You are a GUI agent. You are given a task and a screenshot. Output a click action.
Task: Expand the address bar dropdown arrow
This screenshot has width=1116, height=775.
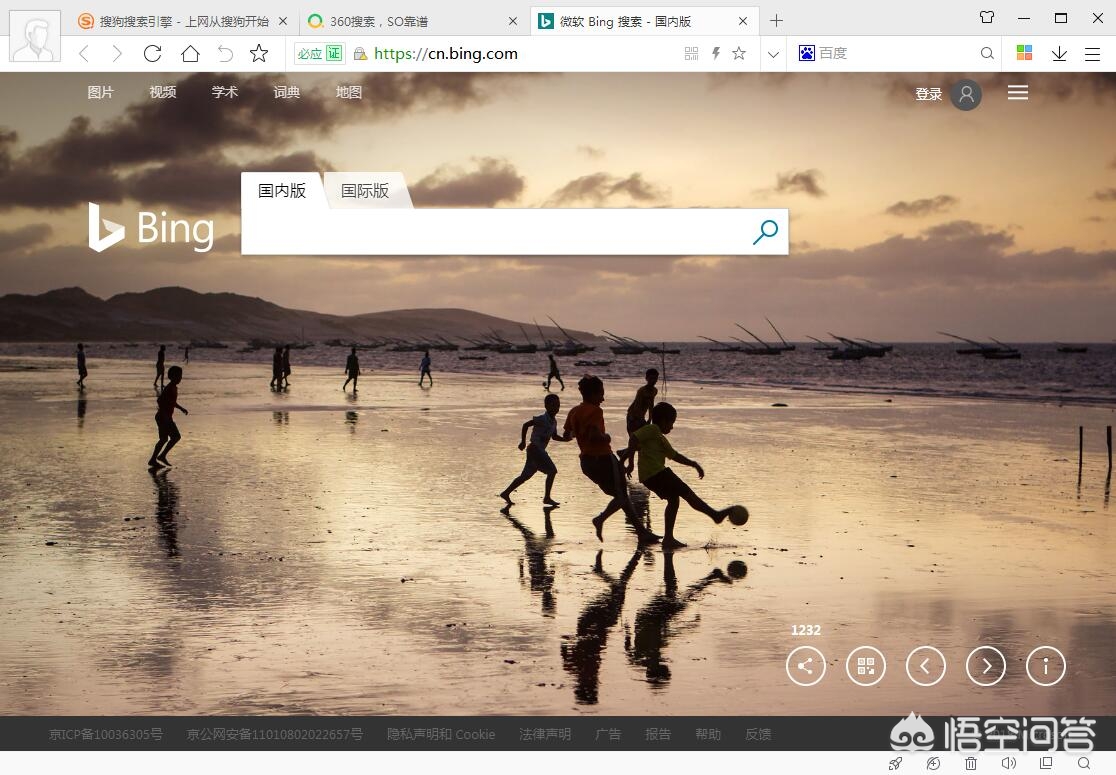[773, 54]
